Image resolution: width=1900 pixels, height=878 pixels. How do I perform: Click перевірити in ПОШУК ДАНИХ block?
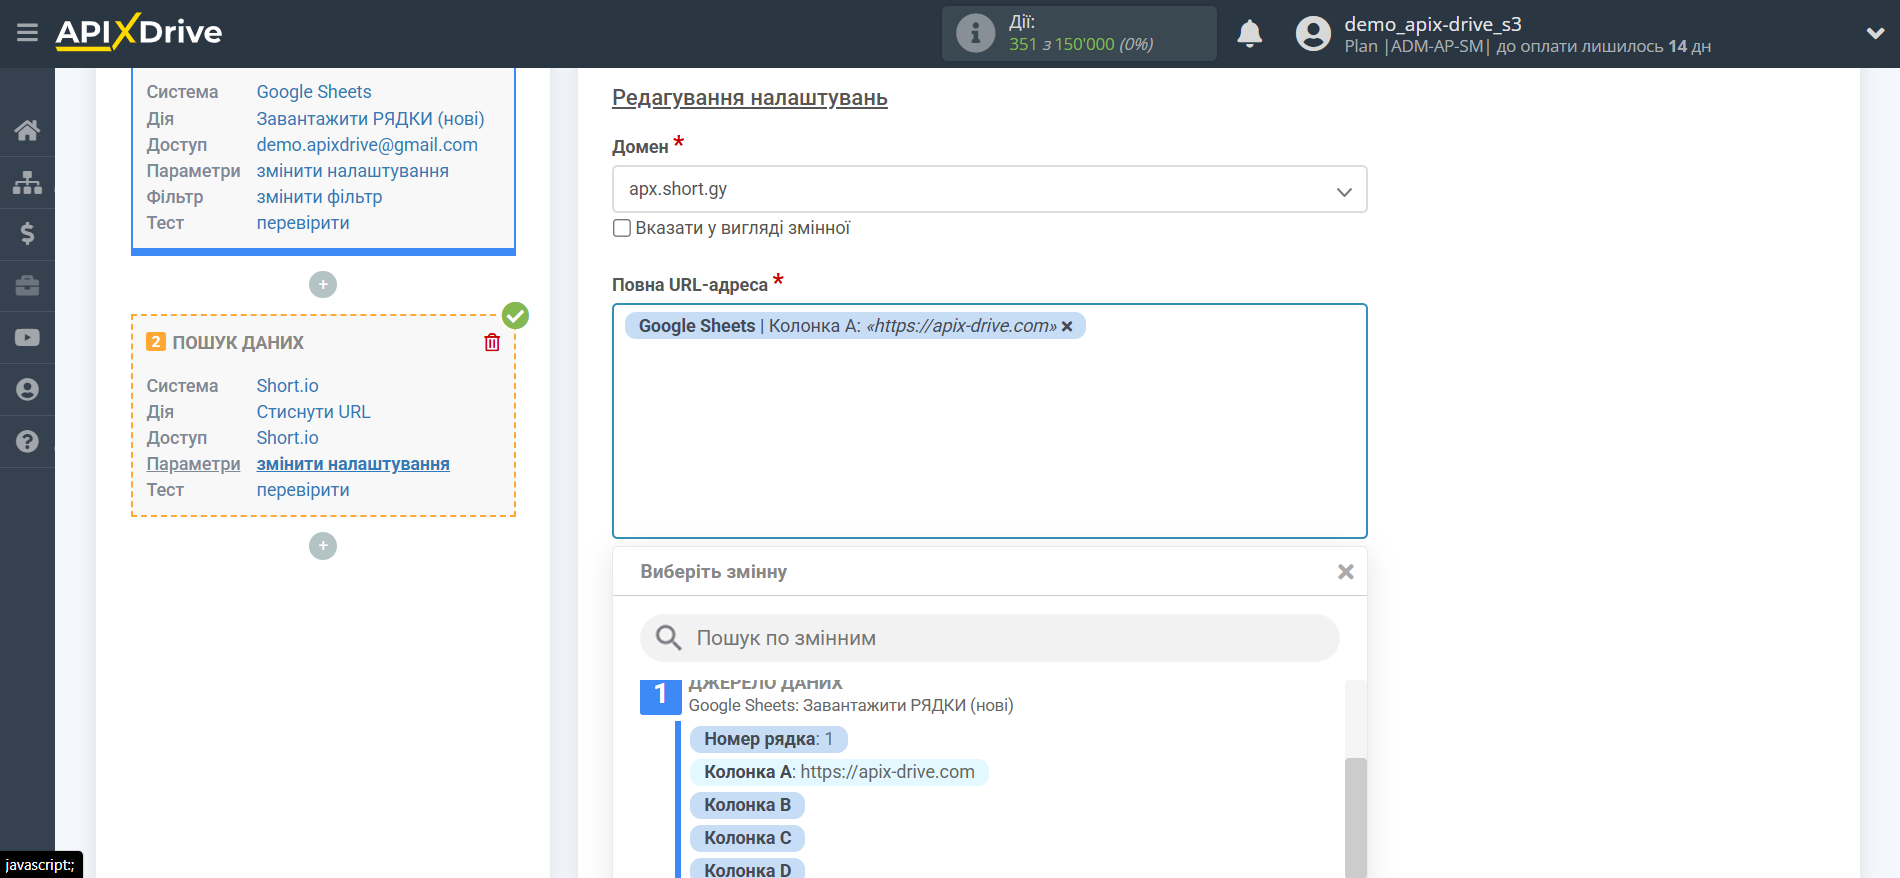tap(303, 490)
